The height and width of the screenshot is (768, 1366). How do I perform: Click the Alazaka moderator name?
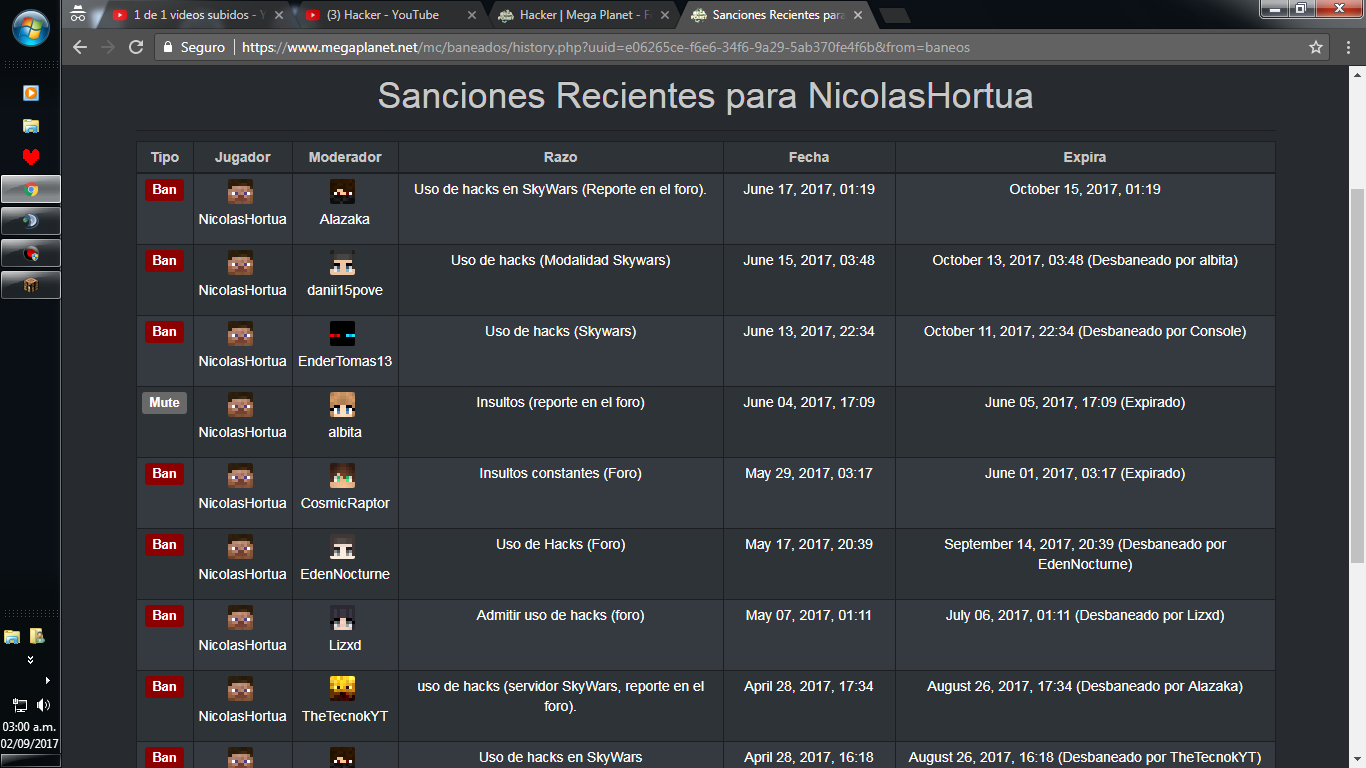click(x=345, y=219)
